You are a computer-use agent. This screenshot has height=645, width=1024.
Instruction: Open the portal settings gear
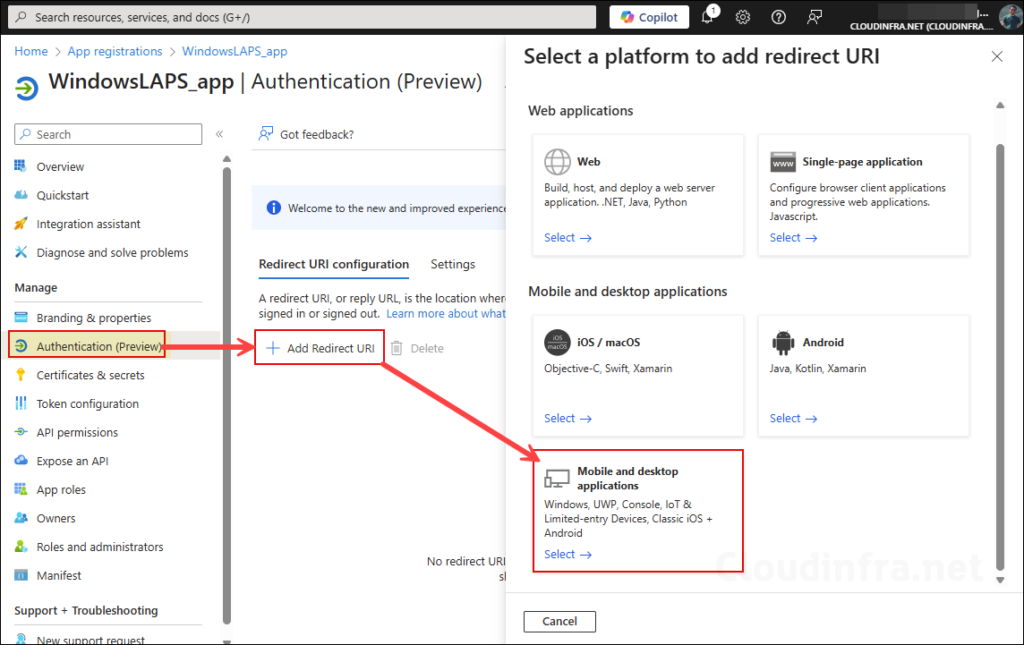click(741, 16)
